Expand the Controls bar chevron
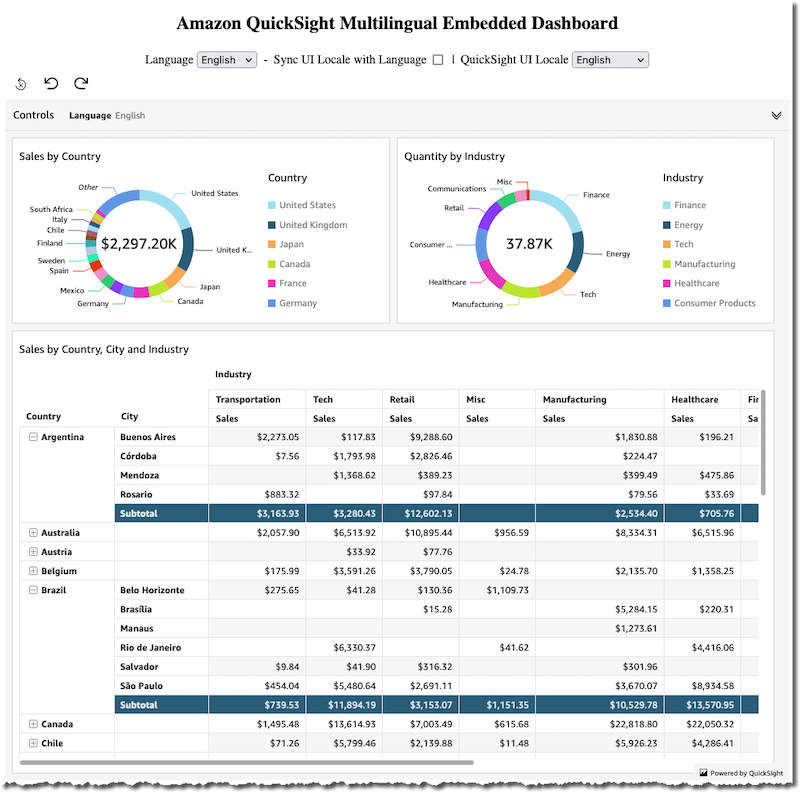The image size is (800, 794). pos(776,115)
